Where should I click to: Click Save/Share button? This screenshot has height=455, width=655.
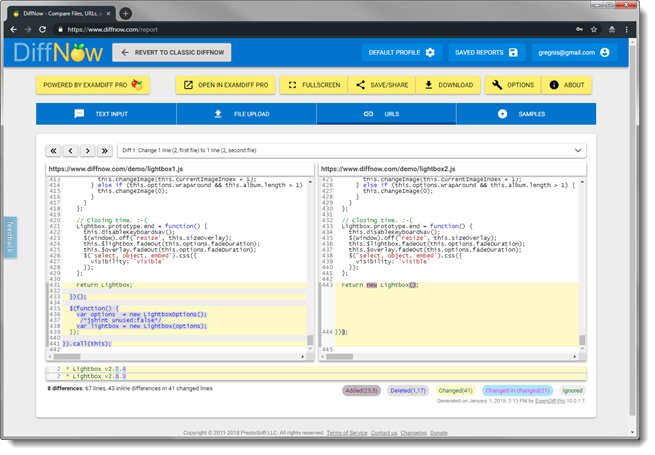[x=382, y=85]
